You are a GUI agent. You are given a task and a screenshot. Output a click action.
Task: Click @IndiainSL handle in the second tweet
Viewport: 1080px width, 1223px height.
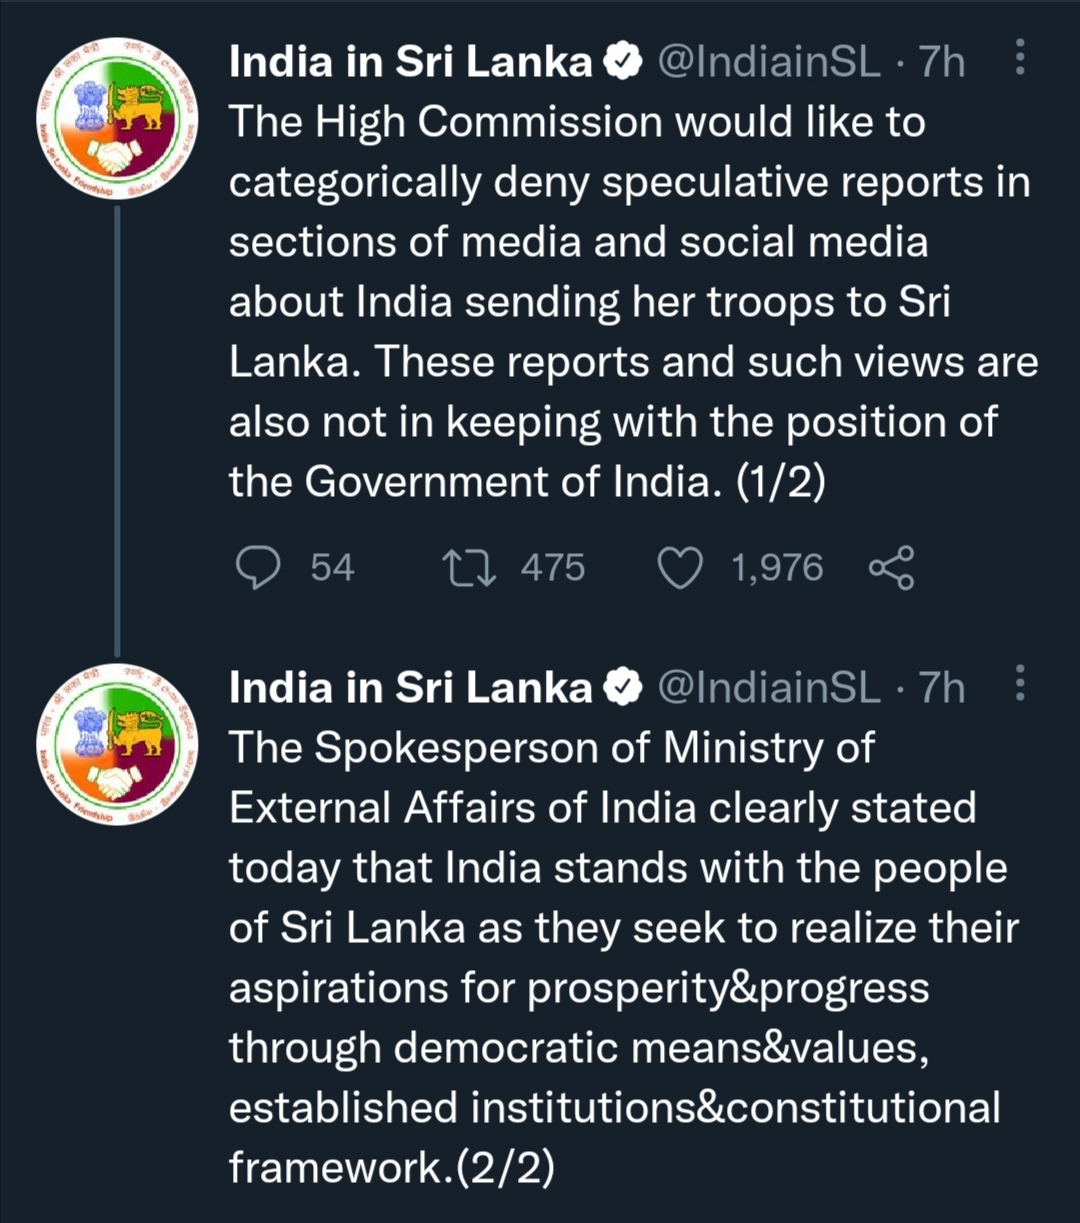click(x=769, y=688)
